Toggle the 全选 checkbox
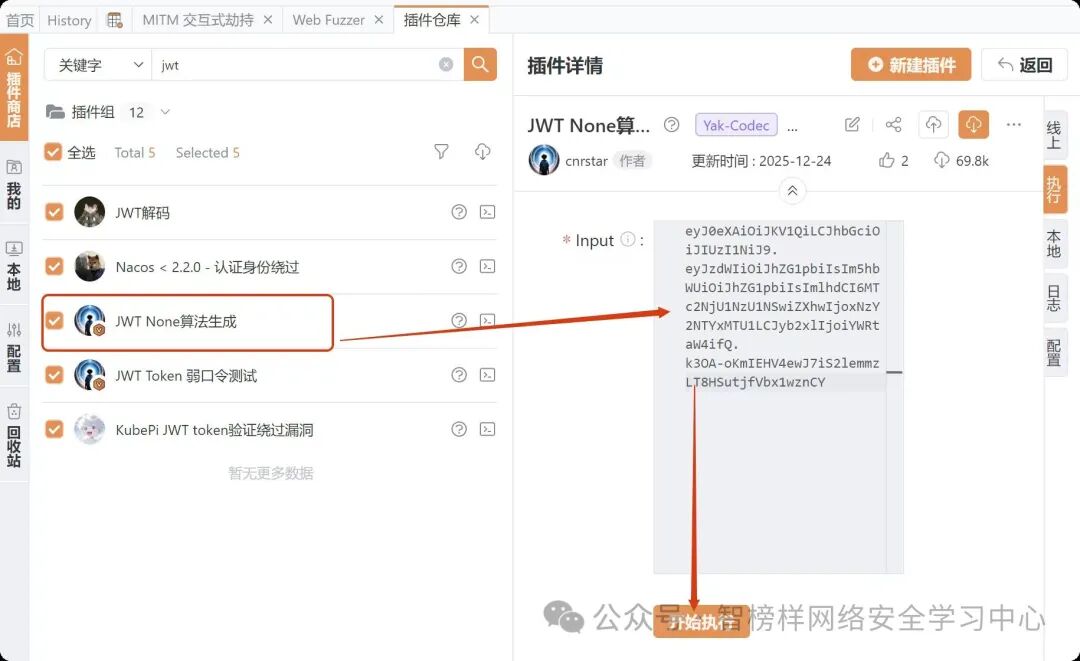The height and width of the screenshot is (661, 1080). [x=53, y=152]
